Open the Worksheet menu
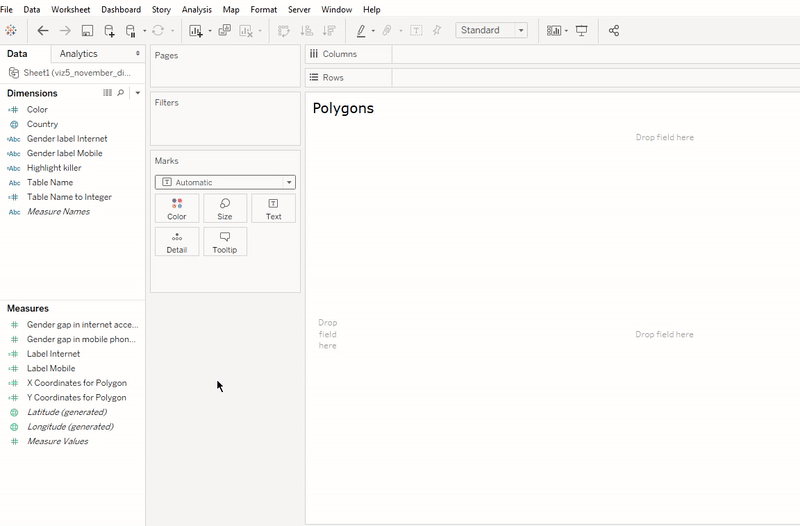This screenshot has height=526, width=800. point(70,9)
